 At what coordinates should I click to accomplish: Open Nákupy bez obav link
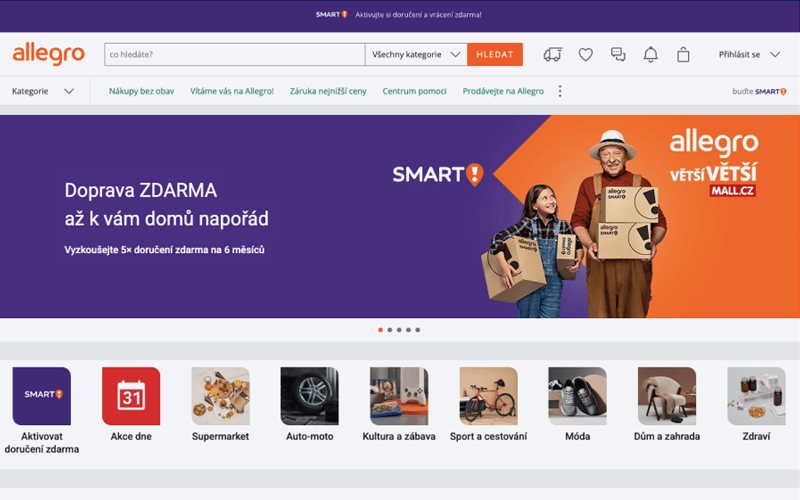141,91
